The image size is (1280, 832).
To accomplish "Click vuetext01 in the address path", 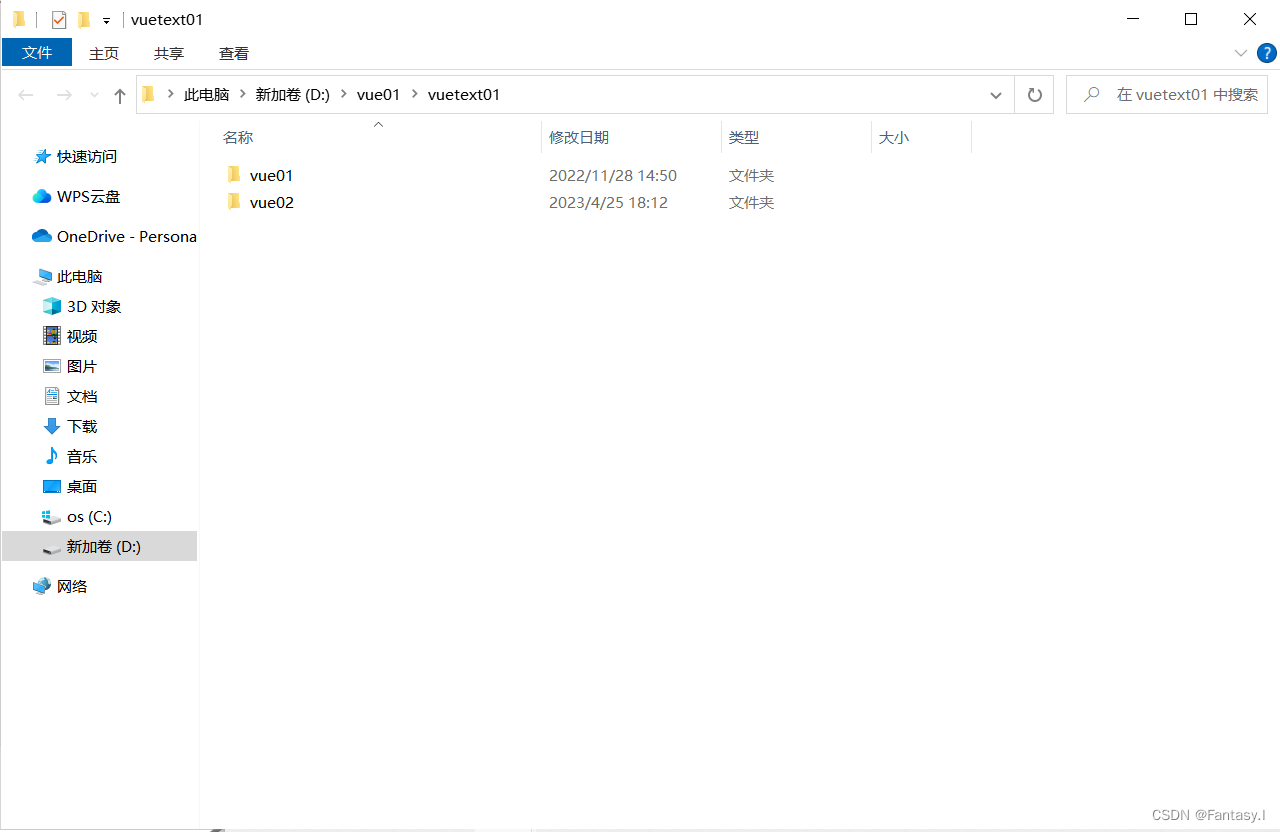I will coord(464,95).
